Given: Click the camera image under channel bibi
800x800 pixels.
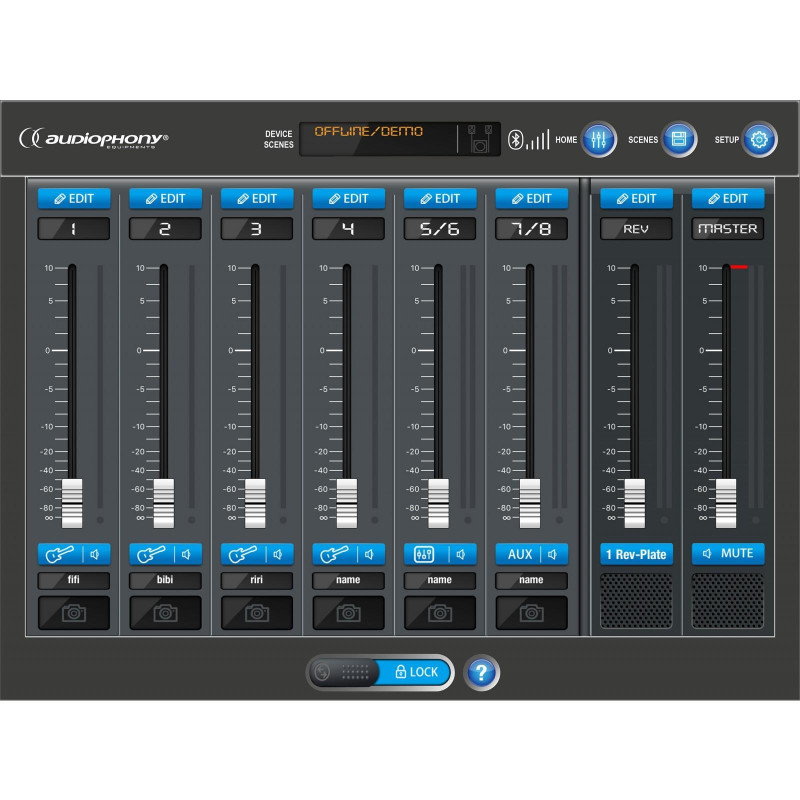Looking at the screenshot, I should (165, 613).
